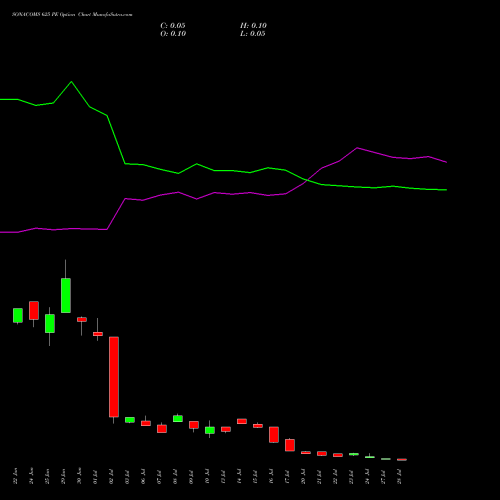Click the 08 Jul date label
The image size is (500, 500).
pos(175,477)
